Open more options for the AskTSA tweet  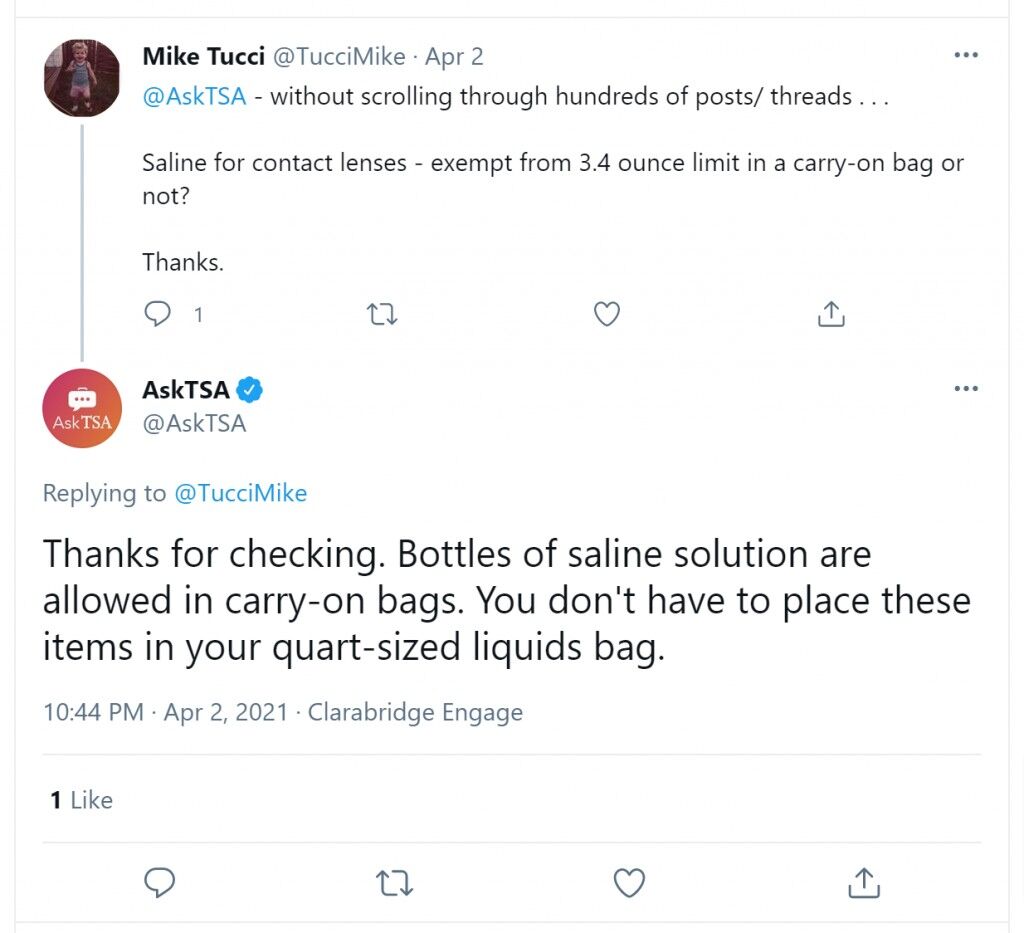[966, 388]
